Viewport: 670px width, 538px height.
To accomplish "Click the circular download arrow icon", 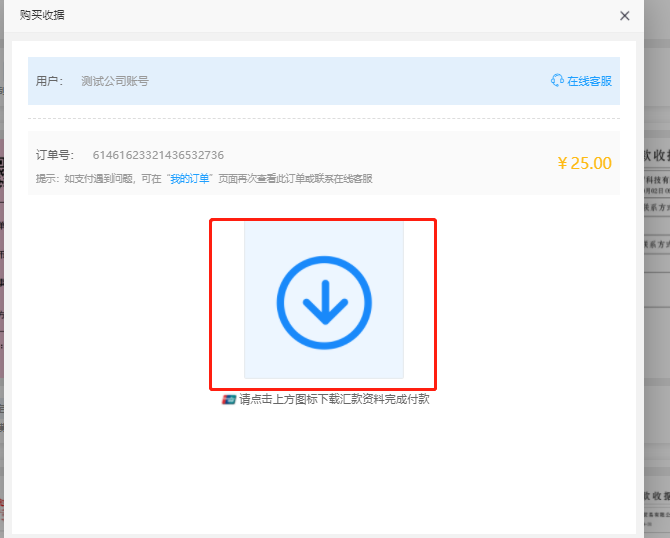I will [x=324, y=301].
